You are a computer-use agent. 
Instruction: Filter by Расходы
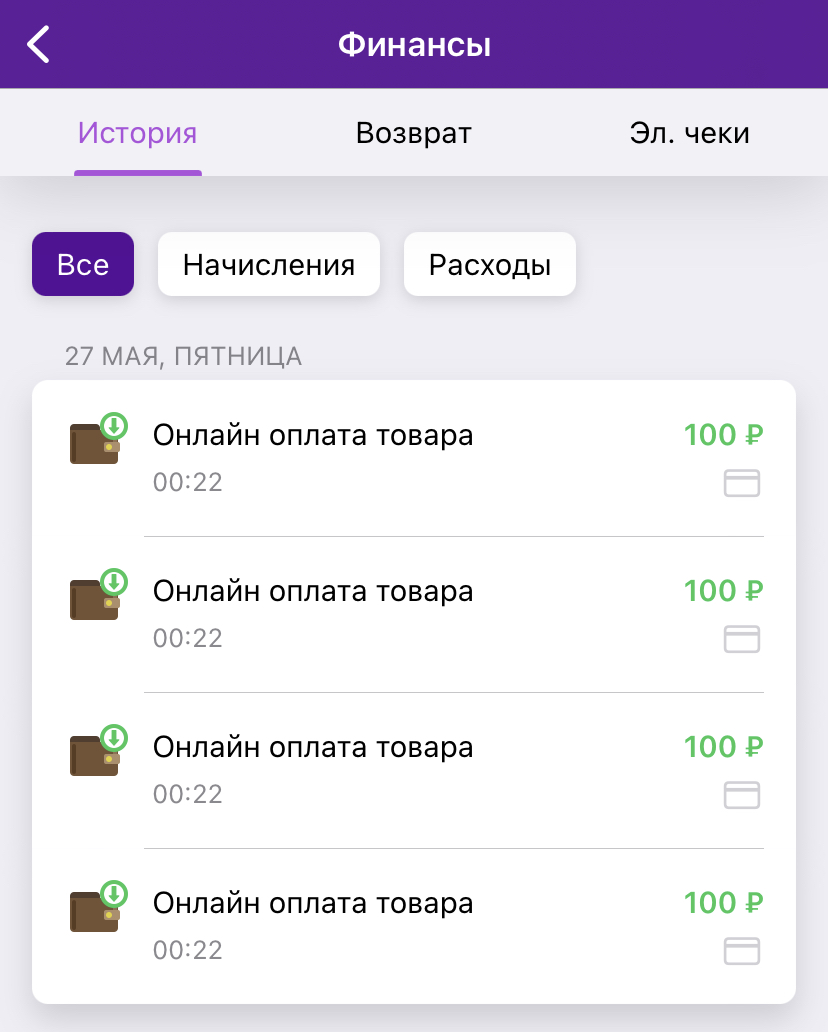click(490, 264)
